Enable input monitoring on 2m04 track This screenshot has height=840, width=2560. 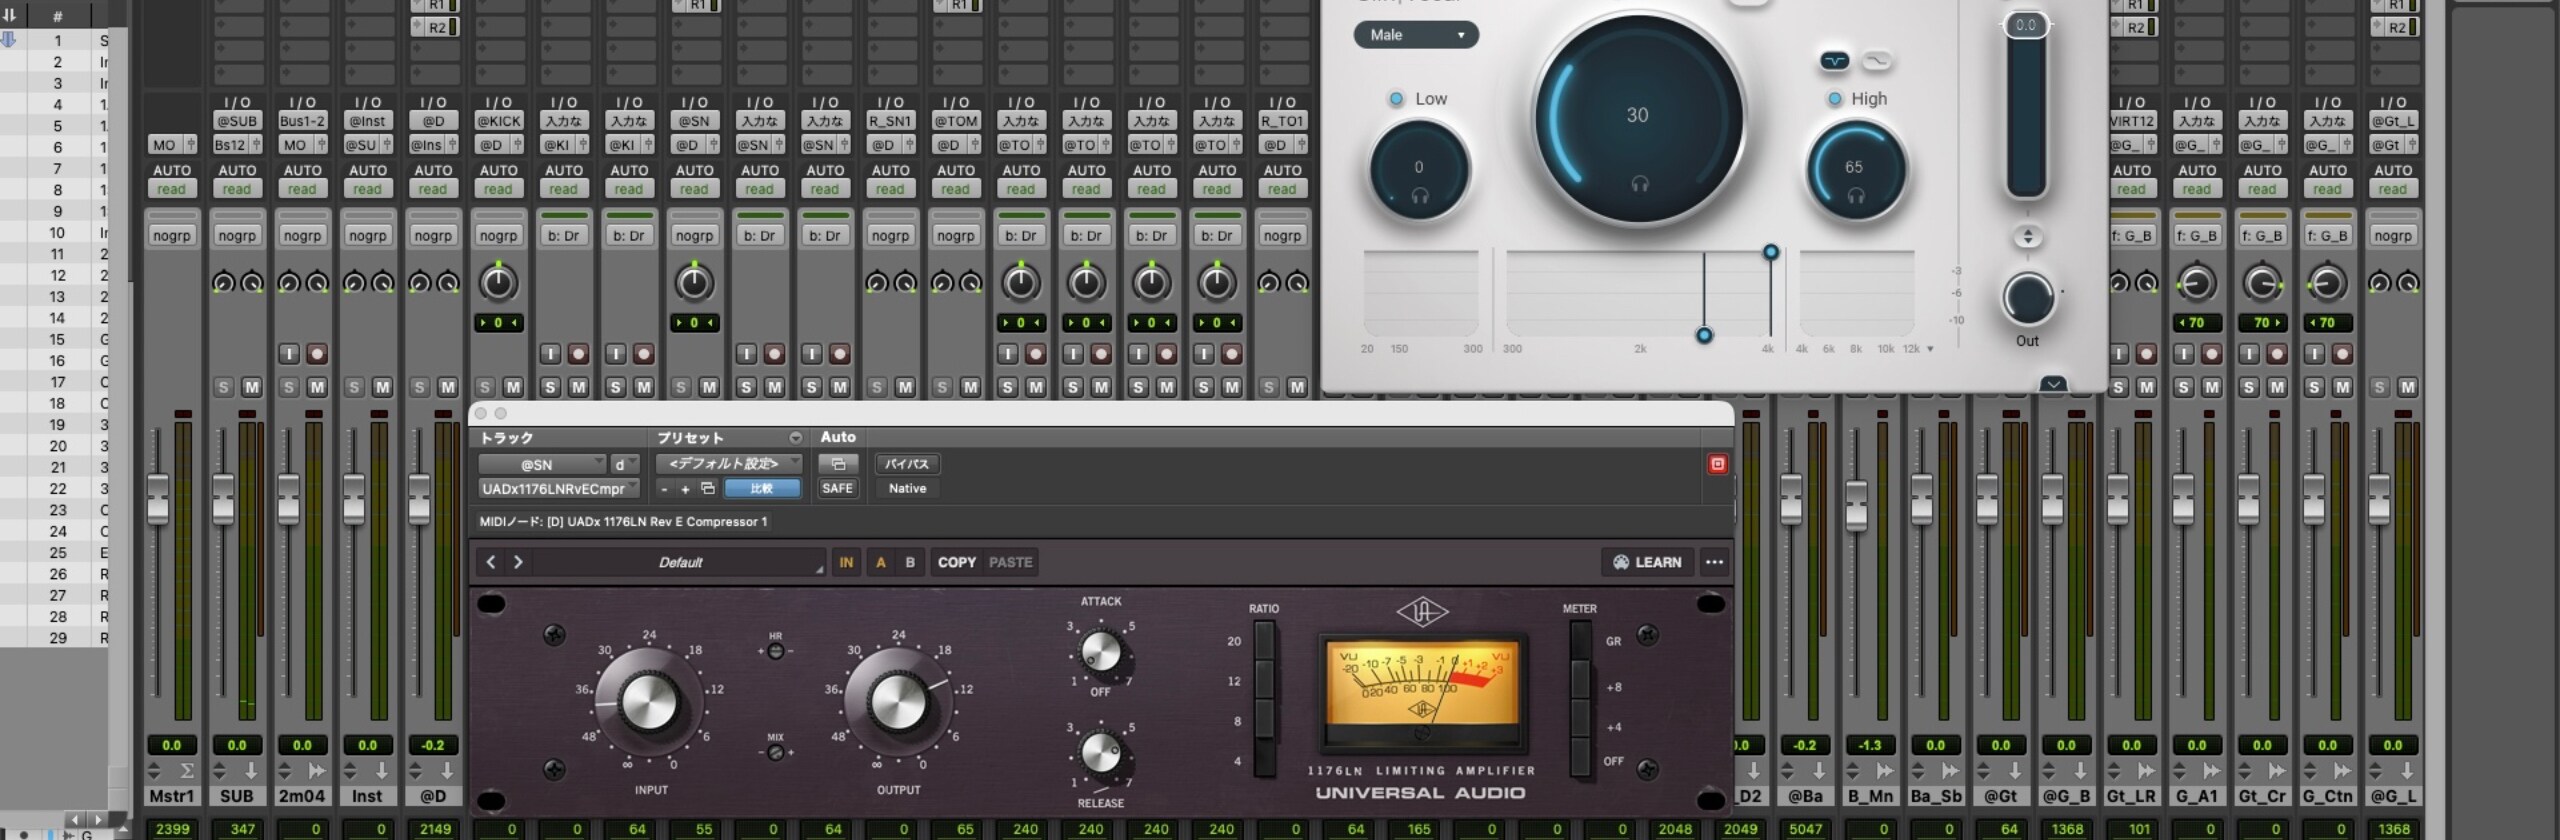(289, 354)
